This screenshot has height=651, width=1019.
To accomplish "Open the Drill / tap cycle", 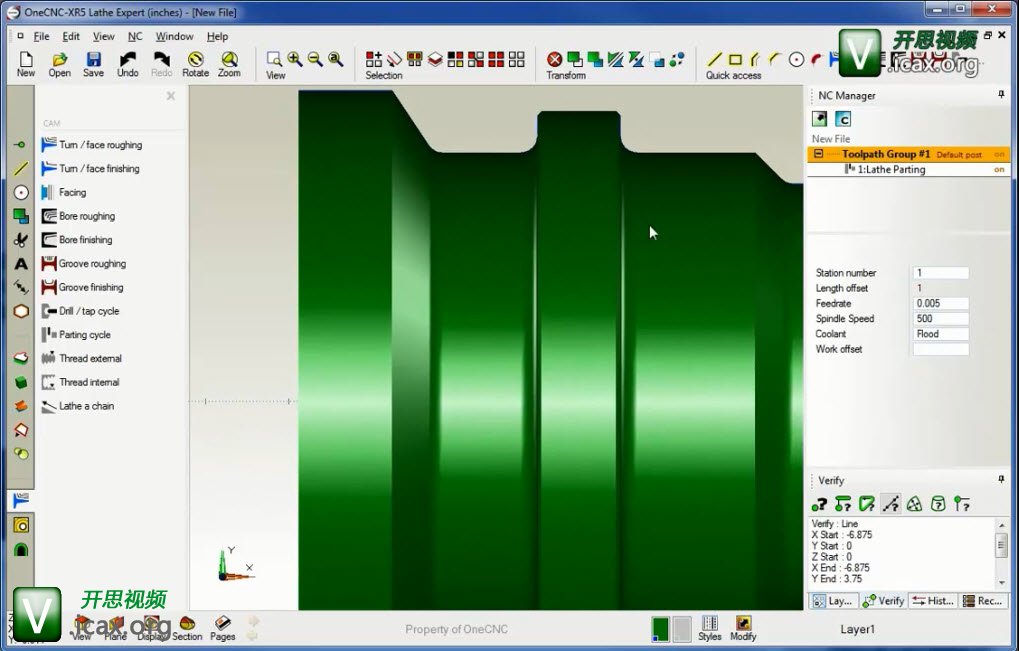I will click(81, 311).
